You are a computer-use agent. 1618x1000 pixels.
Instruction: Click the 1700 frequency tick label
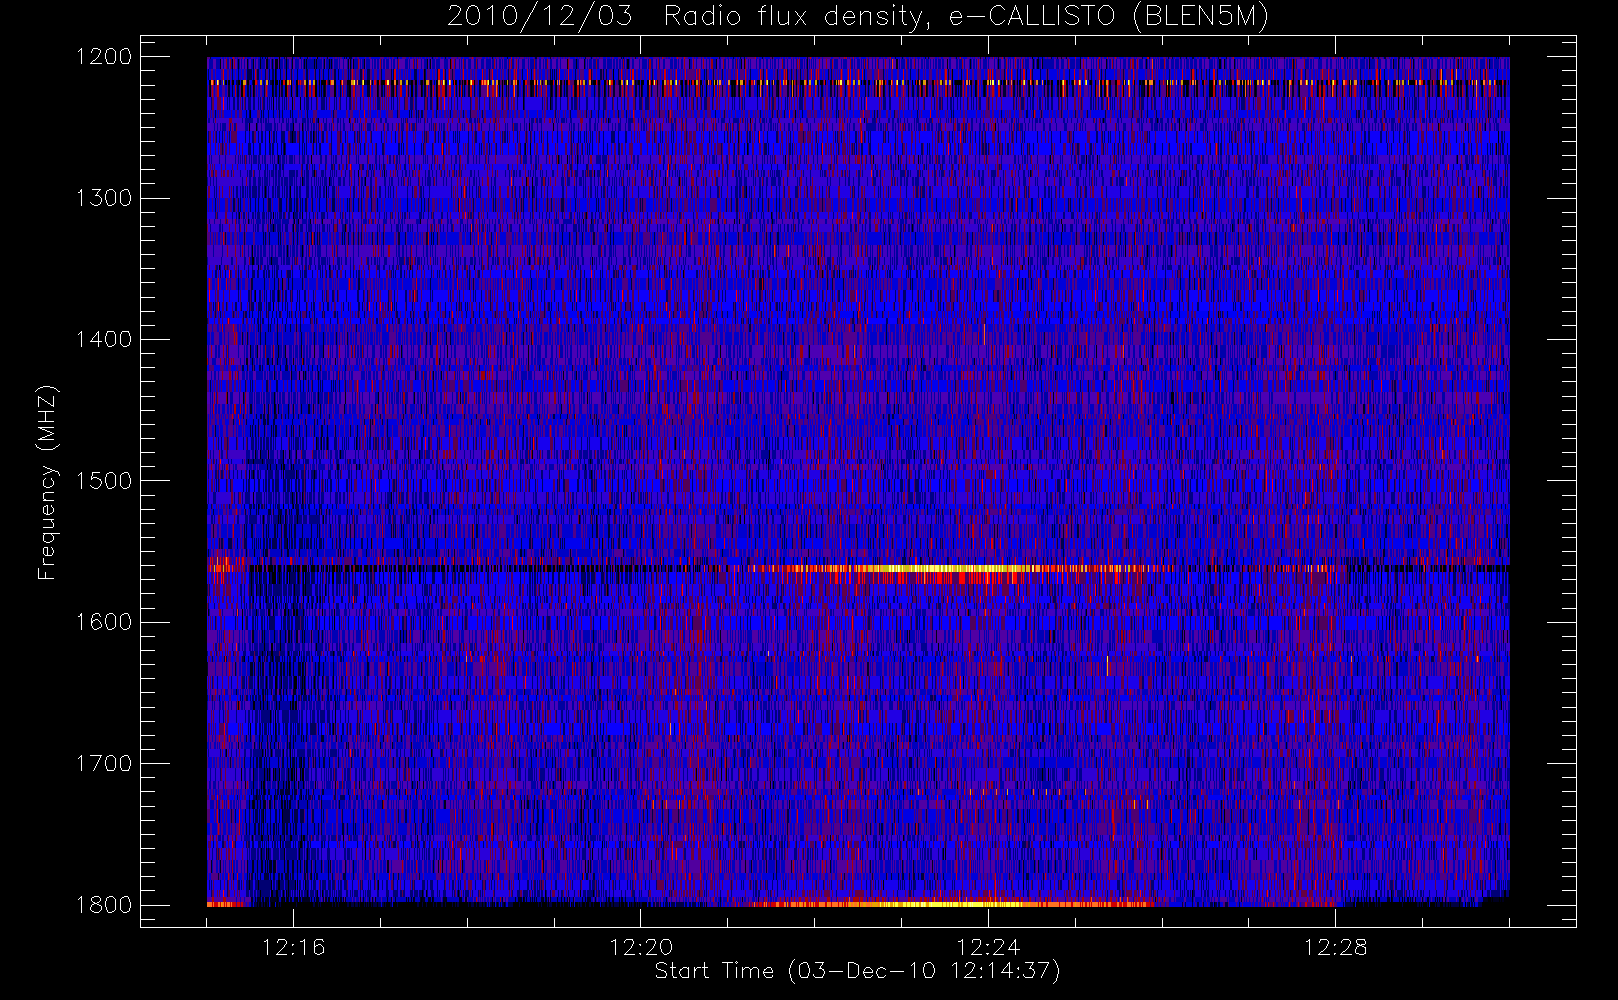[x=104, y=763]
